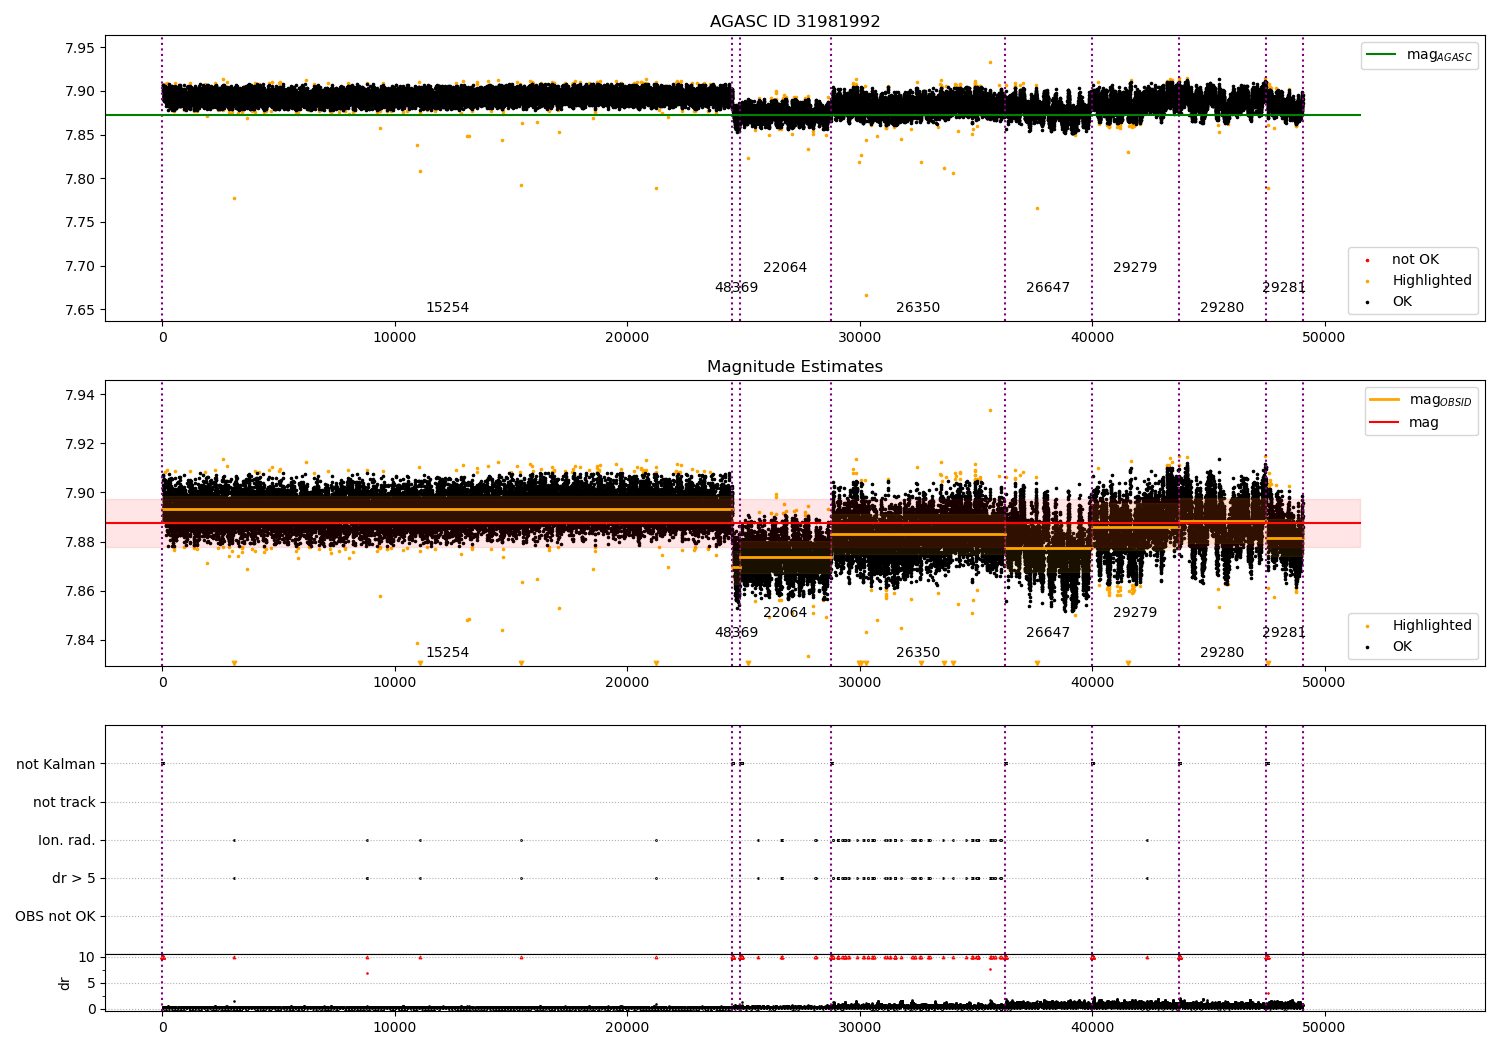This screenshot has height=1050, width=1500.
Task: Click the 7.94 y-axis tick label
Action: (80, 396)
